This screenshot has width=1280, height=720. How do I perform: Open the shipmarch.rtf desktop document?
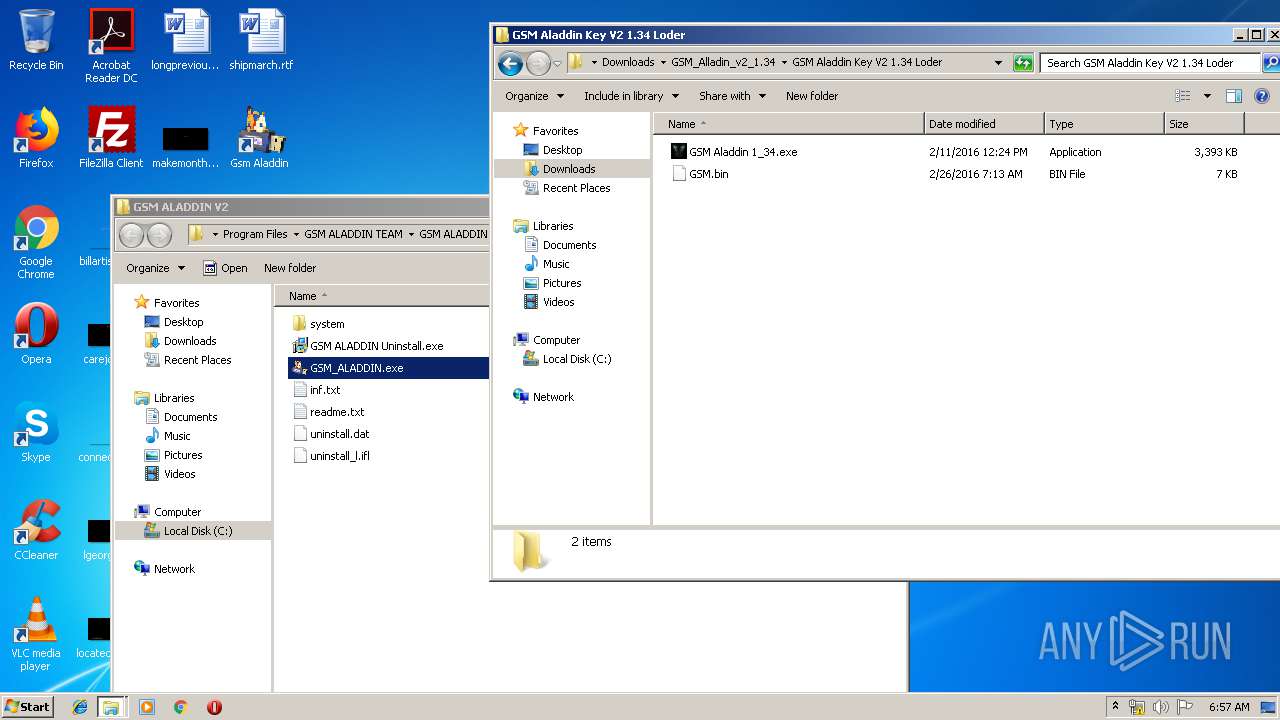tap(261, 41)
